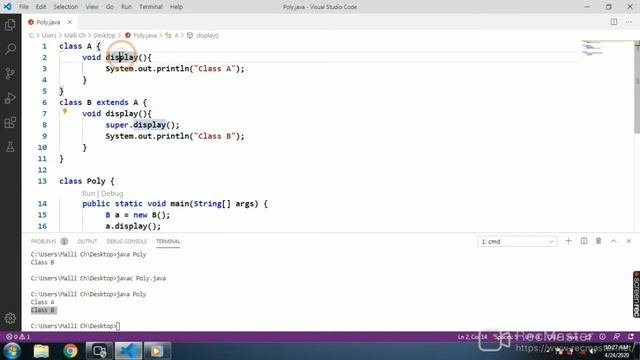640x360 pixels.
Task: Open the terminal selector '1: cmd' dropdown
Action: click(517, 242)
